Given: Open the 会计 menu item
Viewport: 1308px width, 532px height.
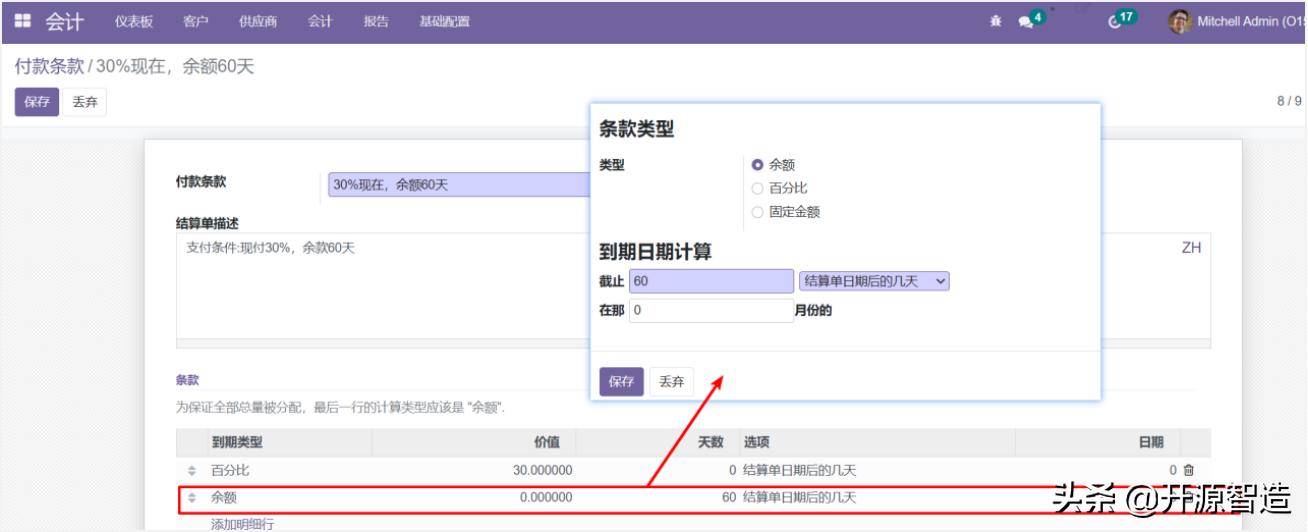Looking at the screenshot, I should tap(320, 22).
